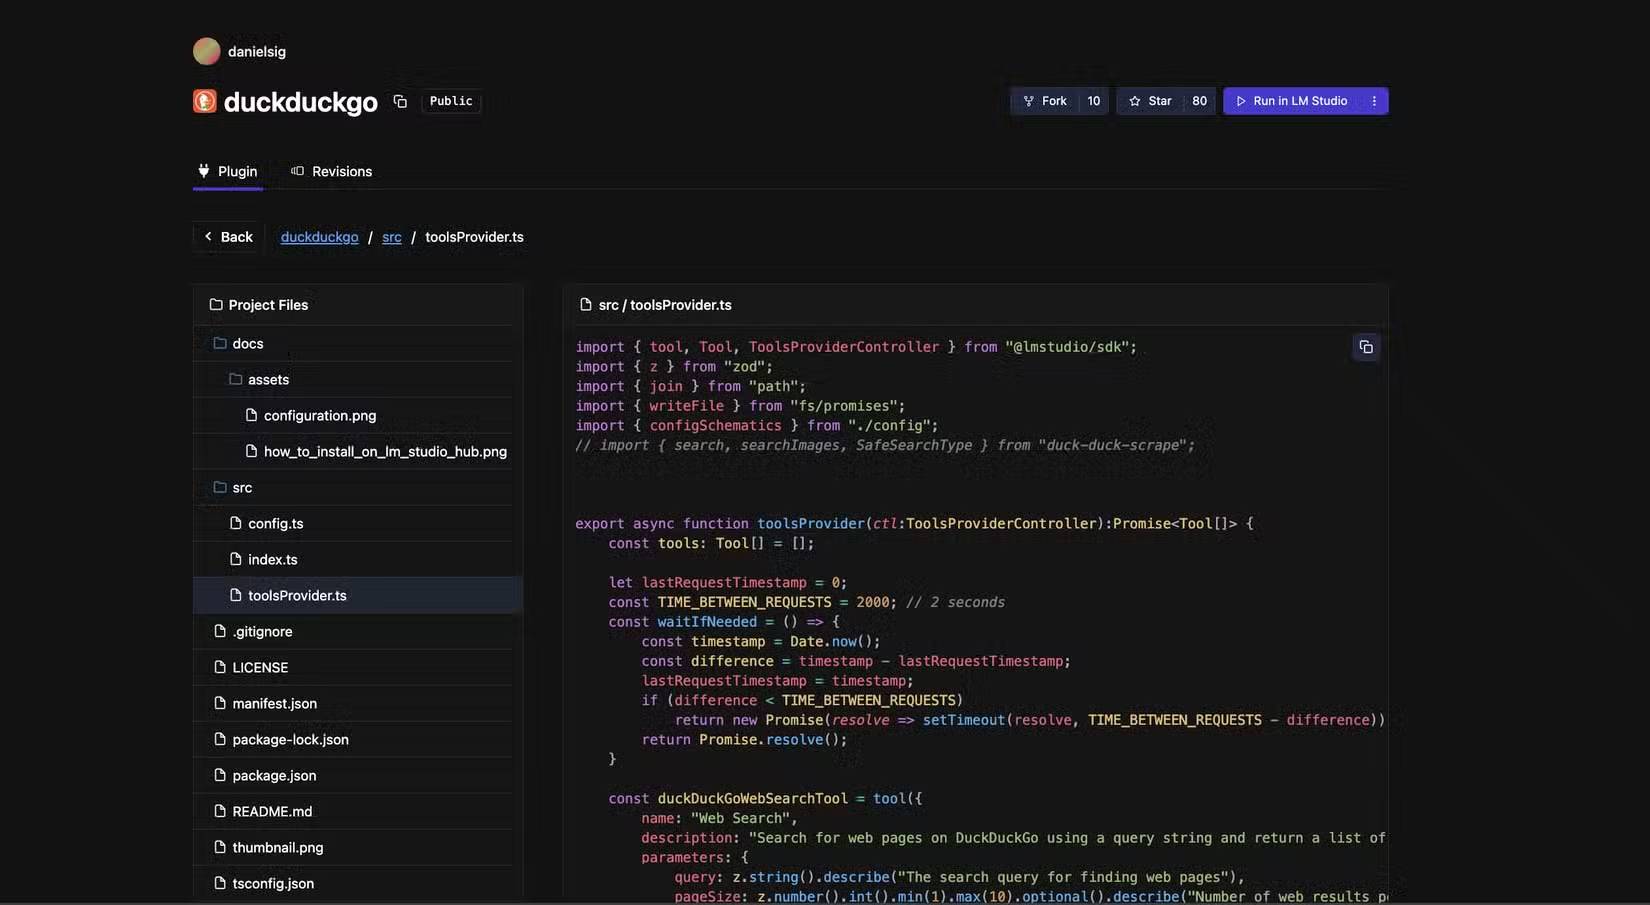Click the star icon to star duckduckgo
The width and height of the screenshot is (1650, 905).
(x=1134, y=100)
